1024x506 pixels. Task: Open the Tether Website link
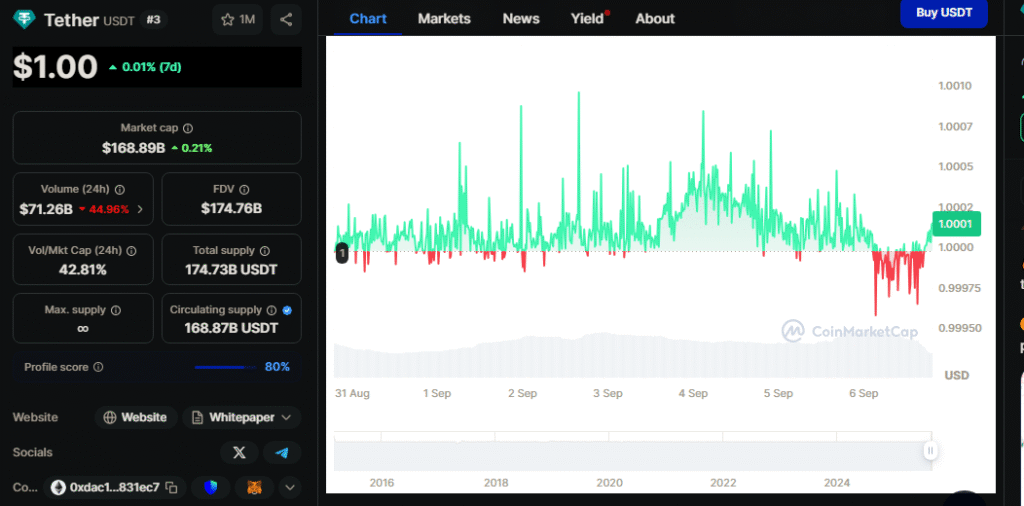point(136,417)
